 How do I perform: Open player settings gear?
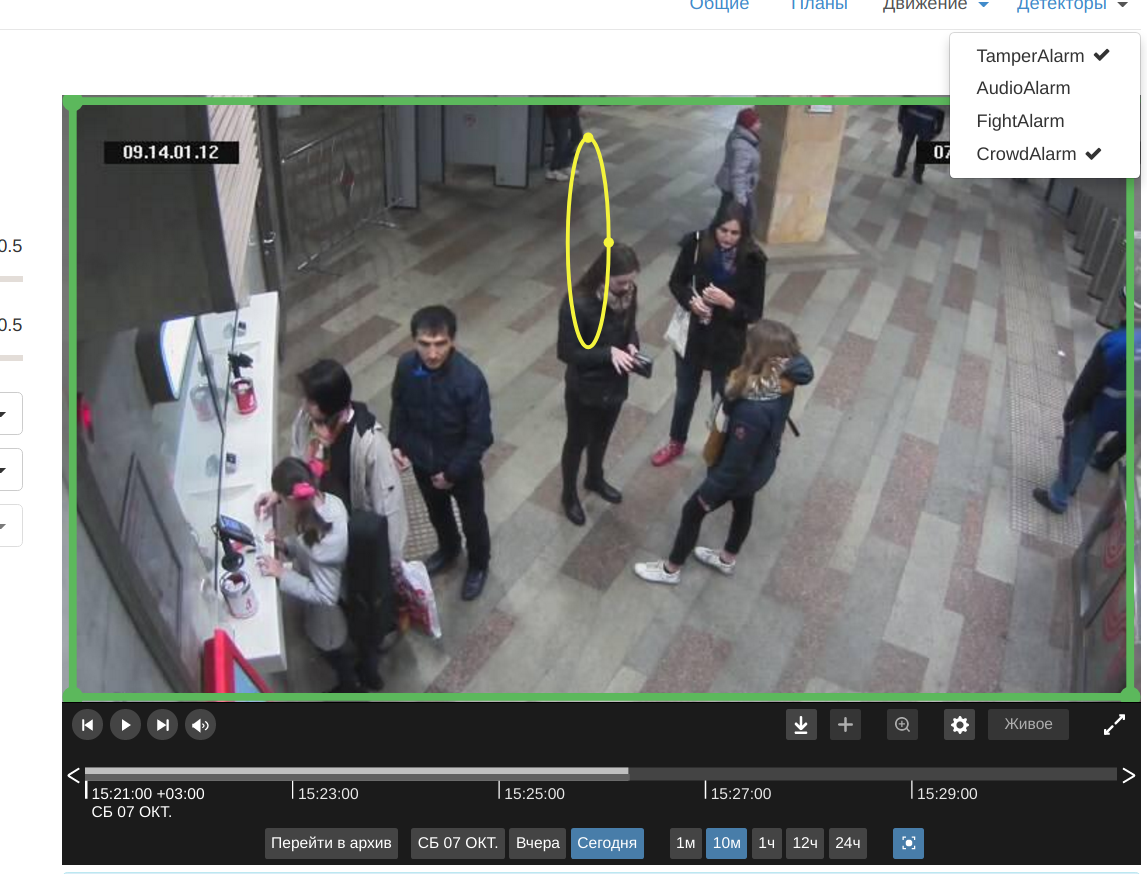[x=960, y=725]
